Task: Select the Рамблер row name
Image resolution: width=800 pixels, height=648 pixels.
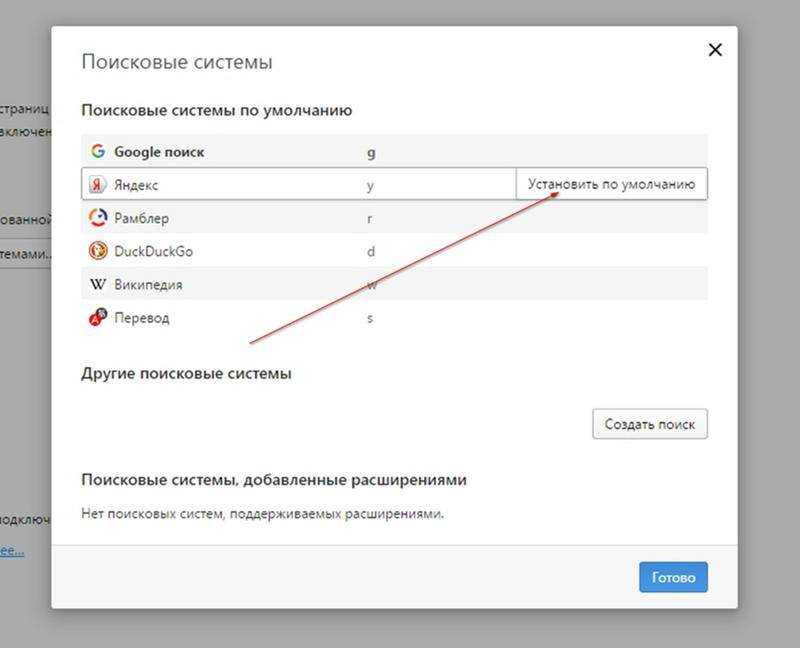Action: click(141, 218)
